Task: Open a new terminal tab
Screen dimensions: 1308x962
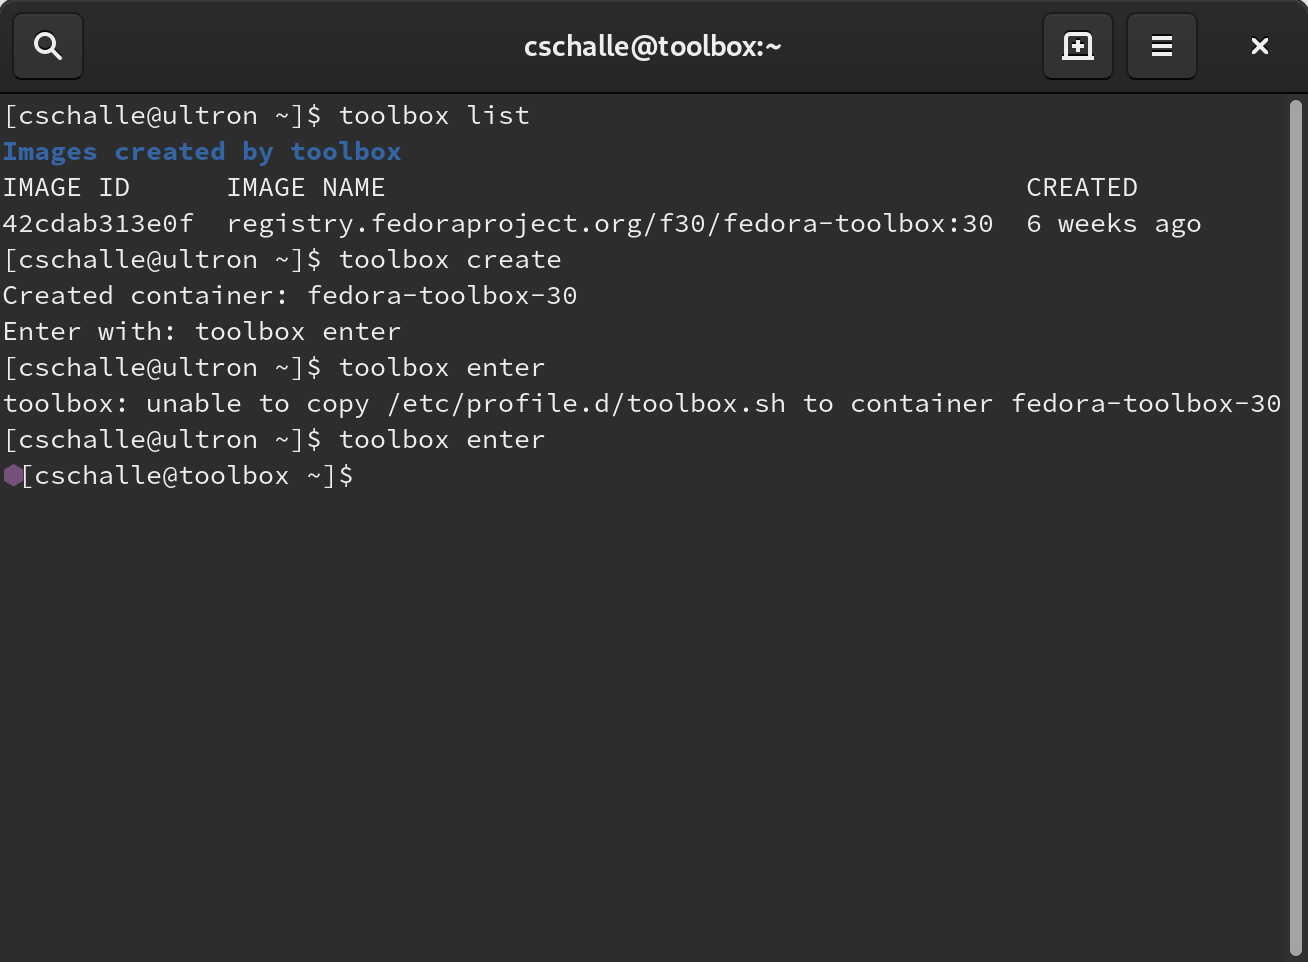Action: pyautogui.click(x=1078, y=46)
